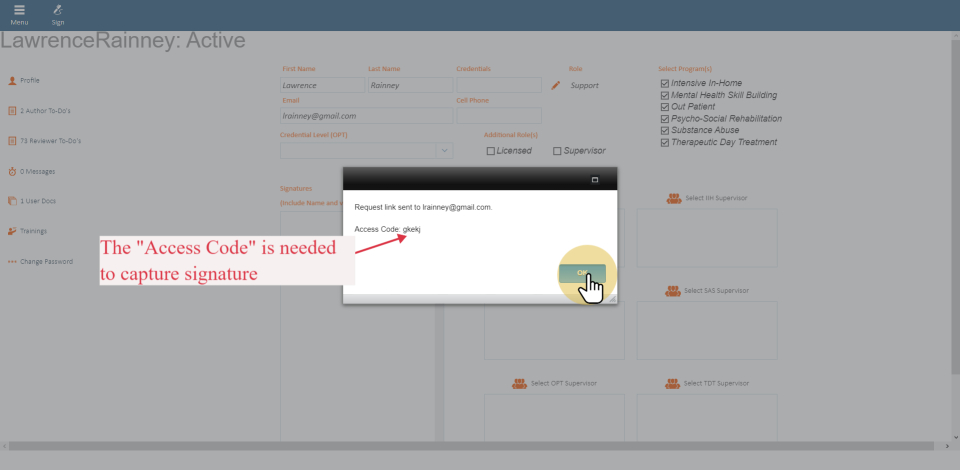Click the Select OPT Supervisor people icon
The height and width of the screenshot is (470, 960).
click(x=519, y=383)
